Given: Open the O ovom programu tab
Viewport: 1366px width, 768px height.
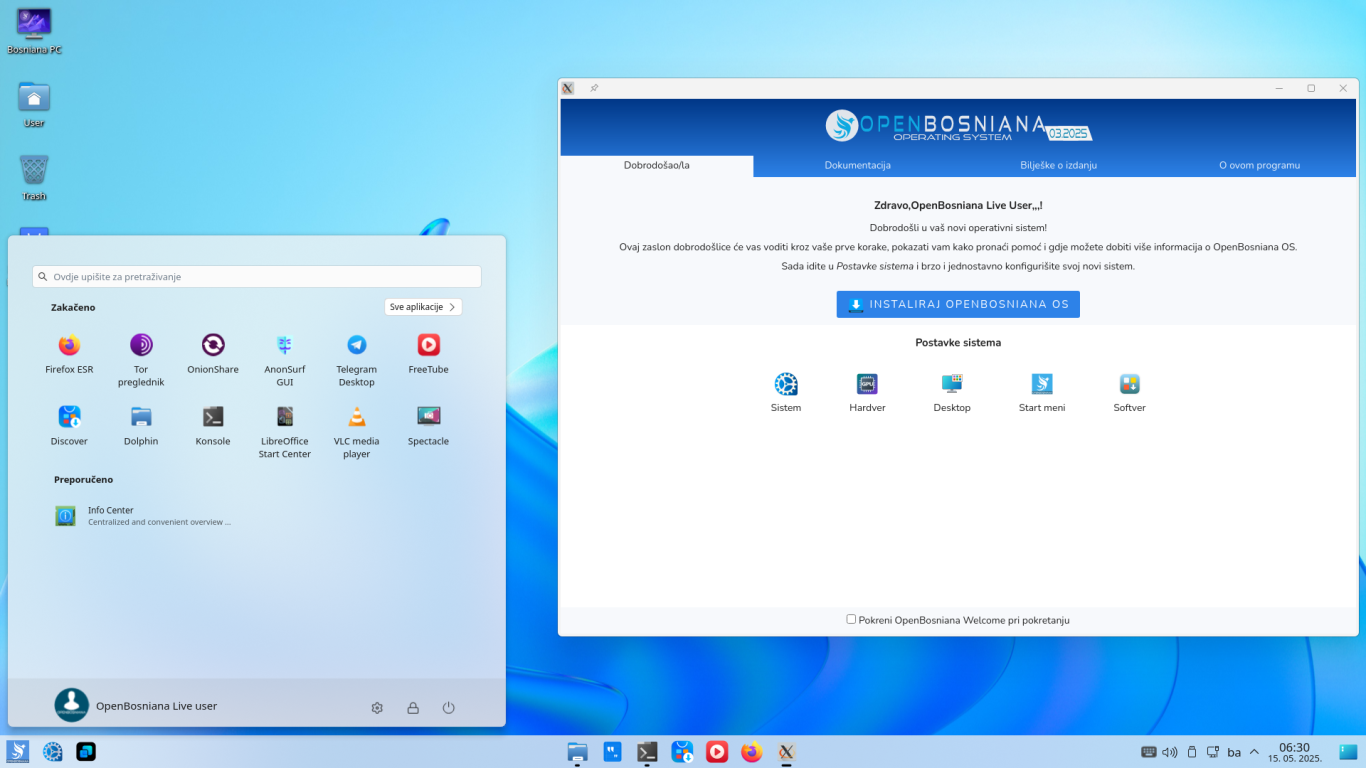Looking at the screenshot, I should [1259, 165].
